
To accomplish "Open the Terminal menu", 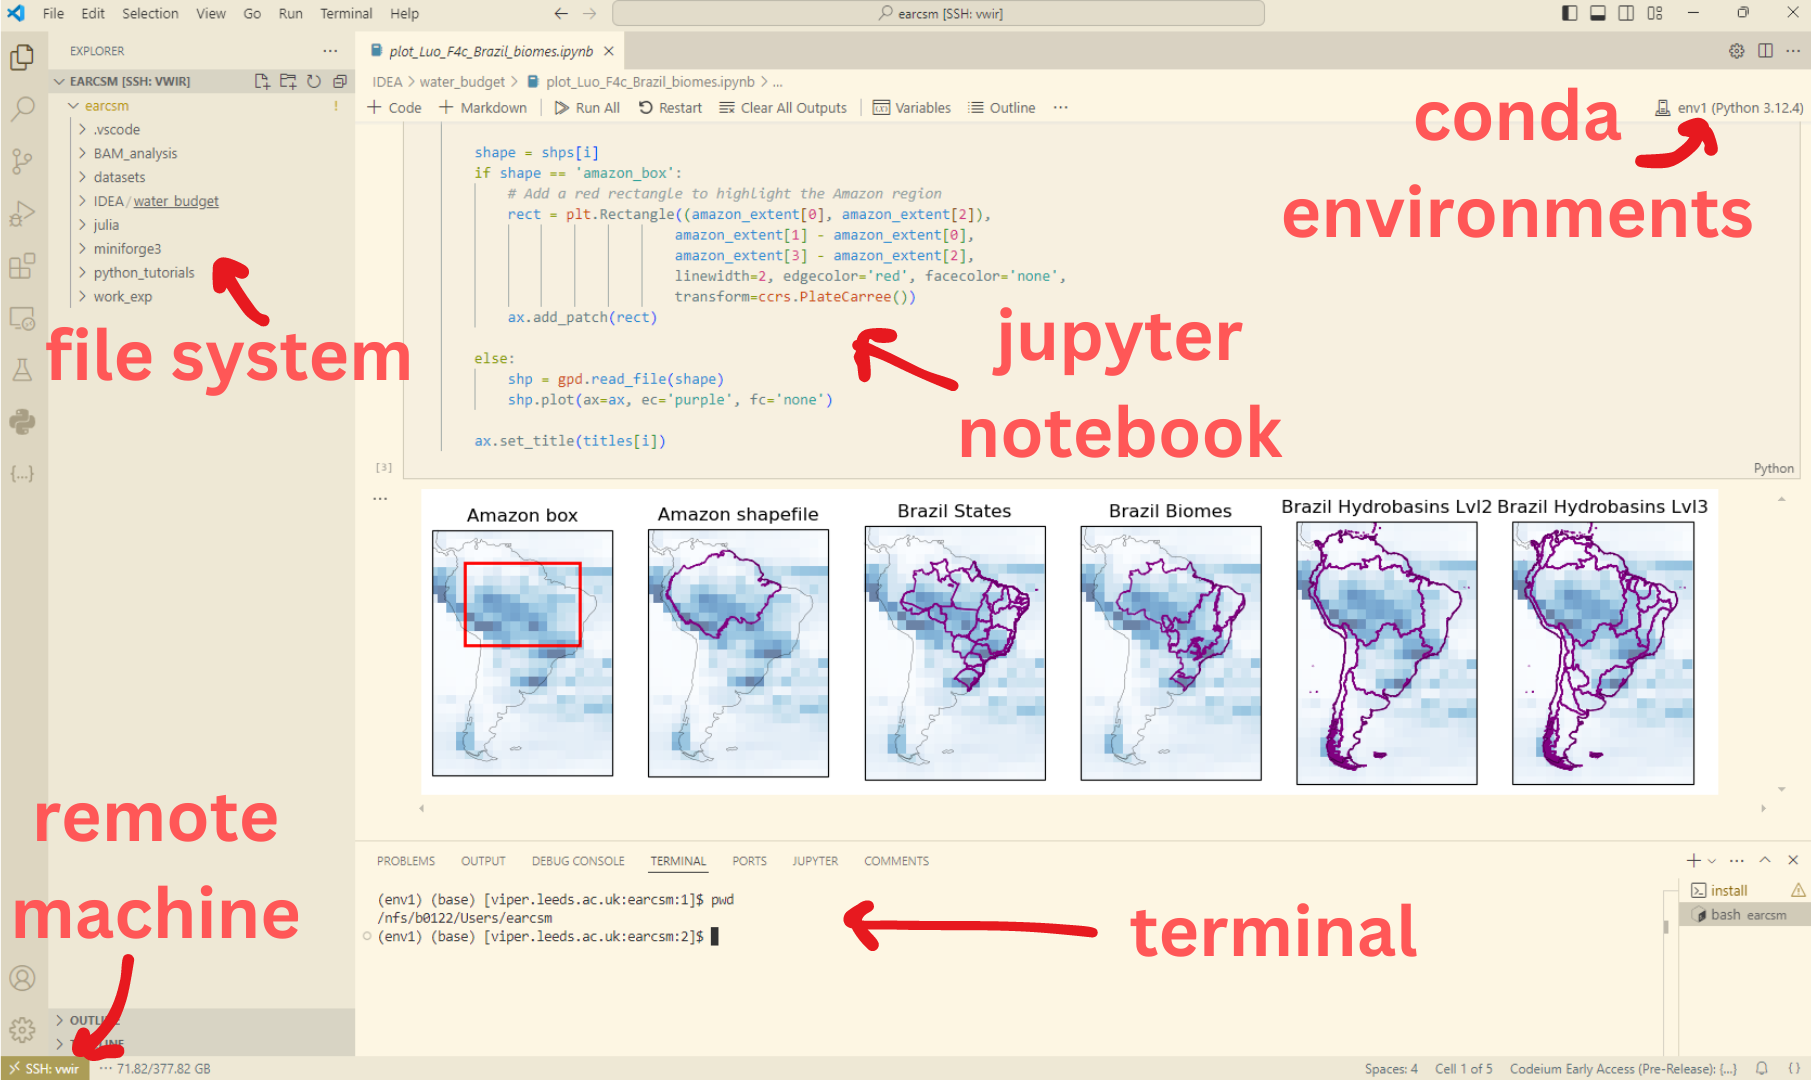I will tap(346, 13).
